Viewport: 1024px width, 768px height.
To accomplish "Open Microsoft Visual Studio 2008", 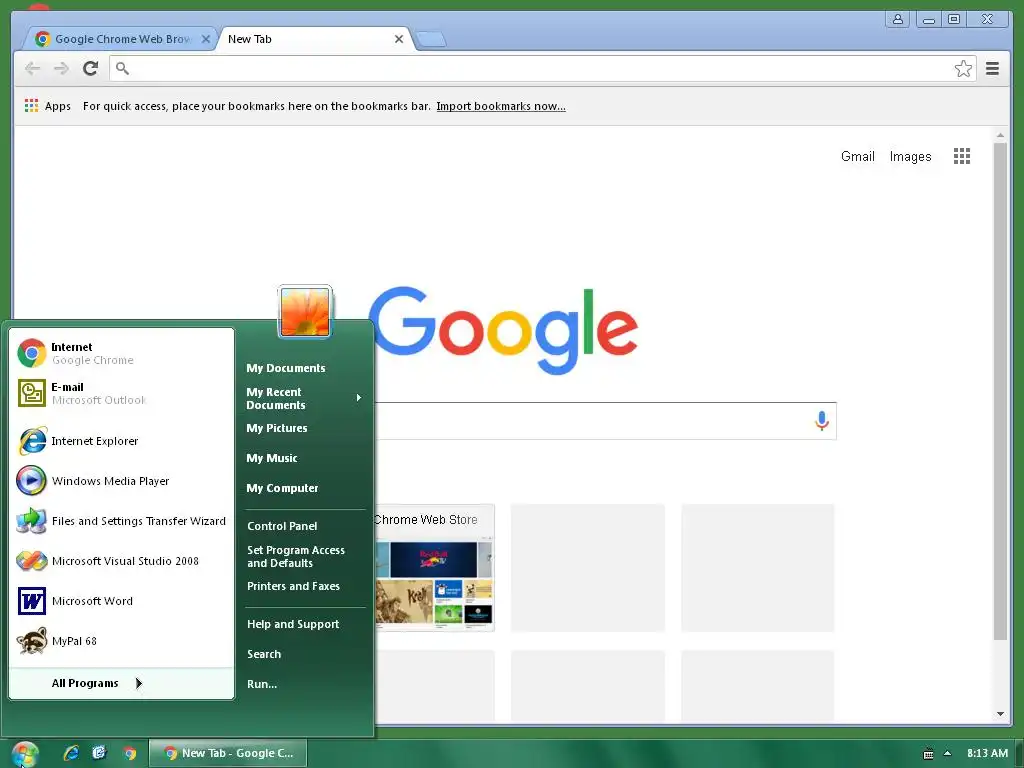I will point(121,561).
